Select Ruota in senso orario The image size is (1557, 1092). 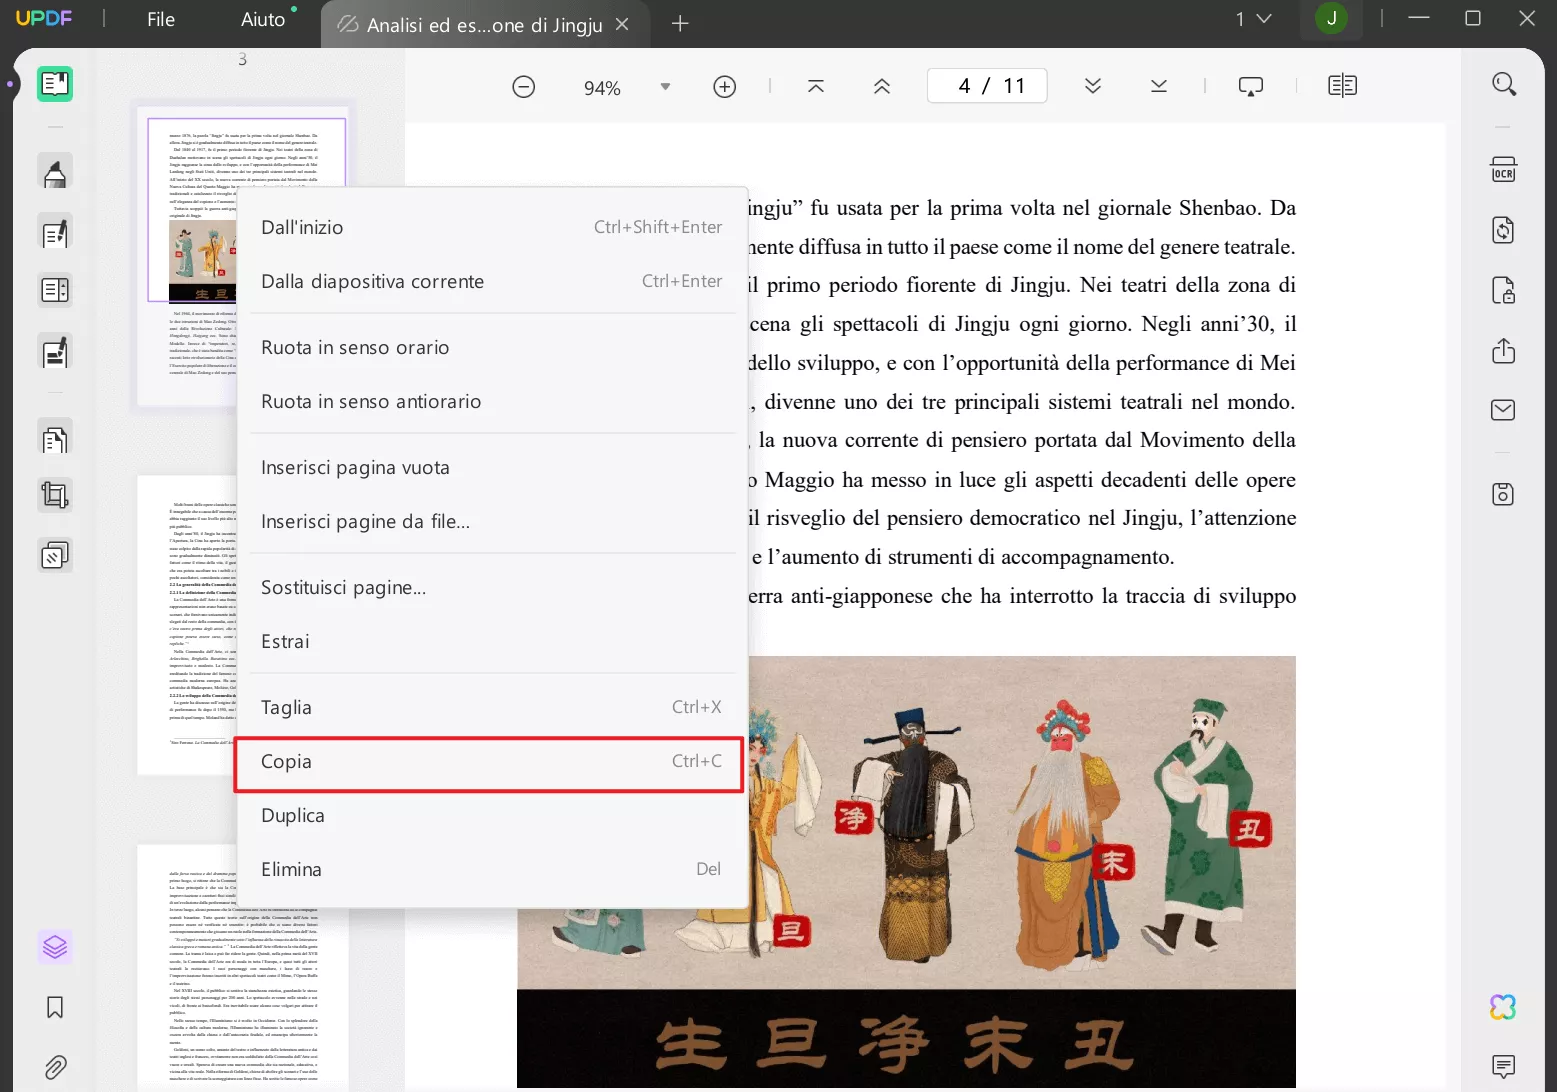(492, 347)
